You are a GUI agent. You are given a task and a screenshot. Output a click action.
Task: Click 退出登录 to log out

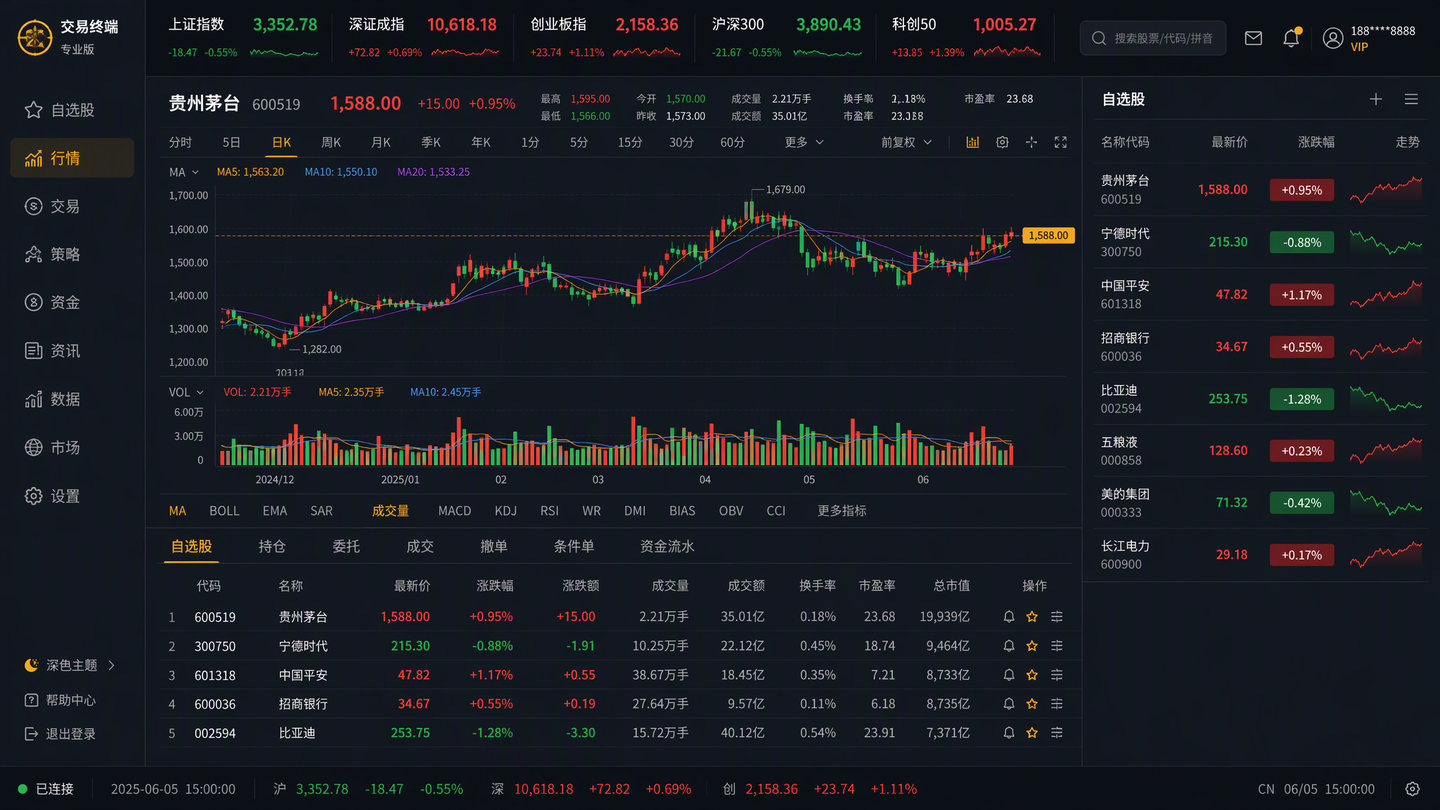point(60,734)
